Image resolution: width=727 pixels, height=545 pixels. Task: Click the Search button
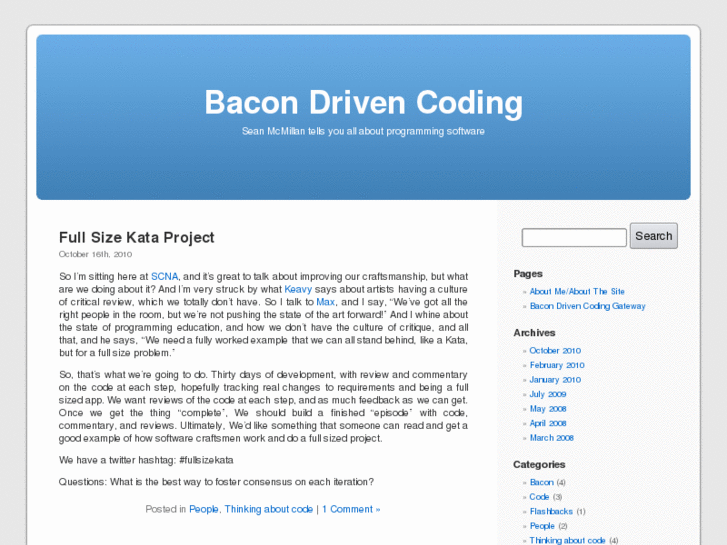(653, 236)
